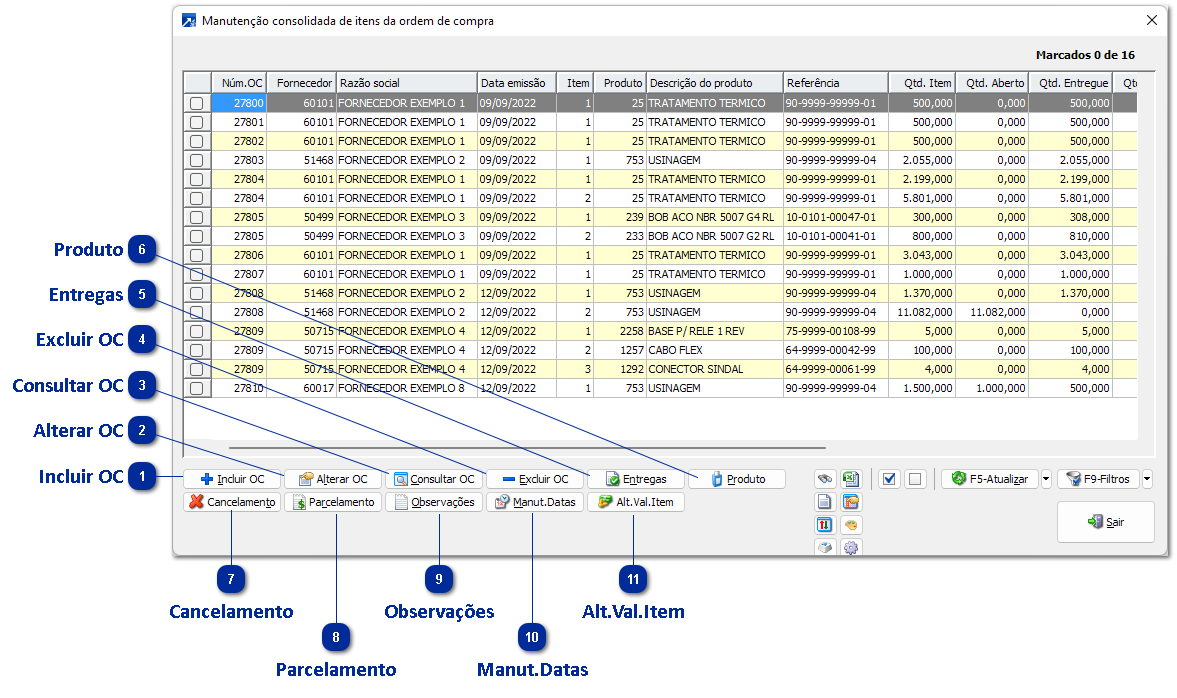This screenshot has width=1177, height=698.
Task: Expand the dropdown arrow beside F5-Atualizar
Action: coord(1046,479)
